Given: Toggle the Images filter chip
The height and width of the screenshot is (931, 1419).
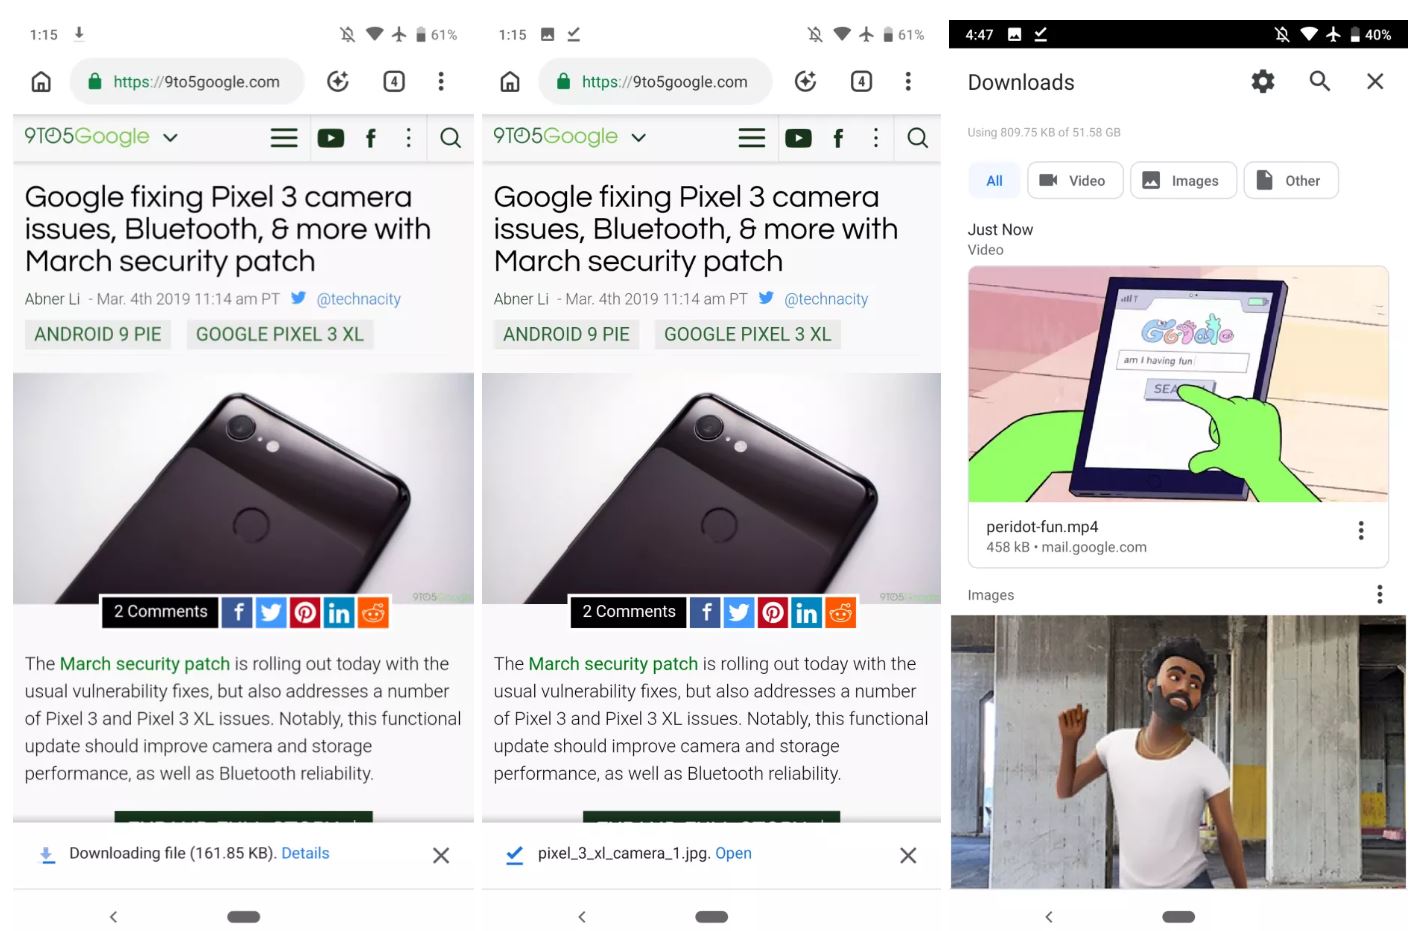Looking at the screenshot, I should point(1183,181).
